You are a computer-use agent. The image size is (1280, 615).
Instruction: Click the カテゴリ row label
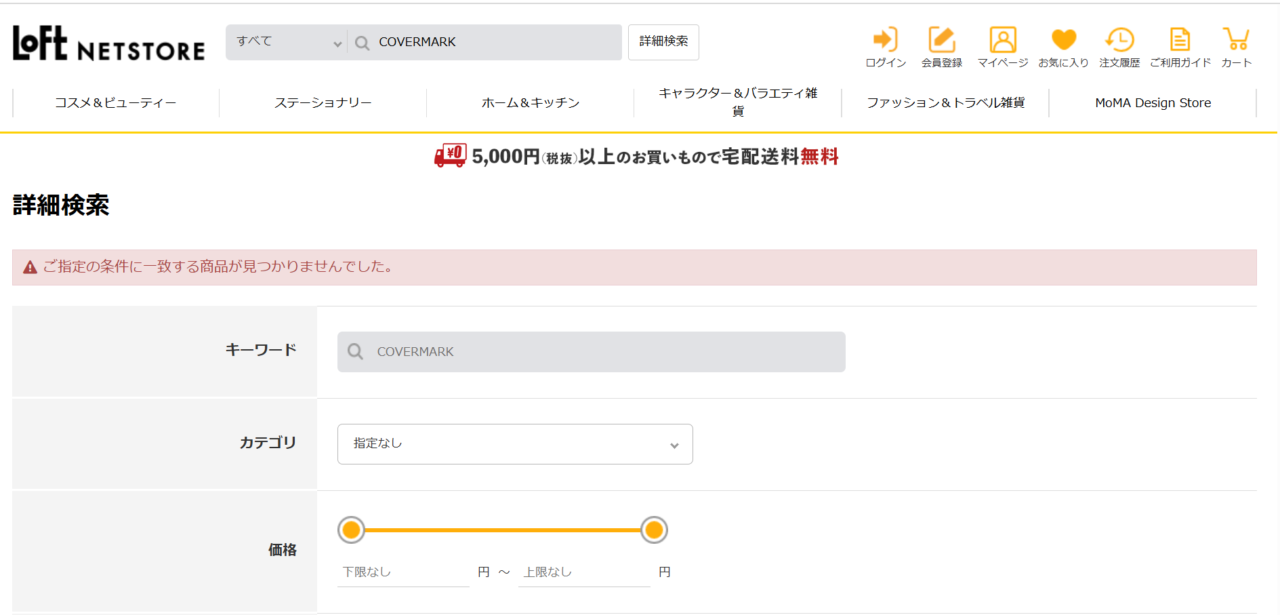[268, 443]
